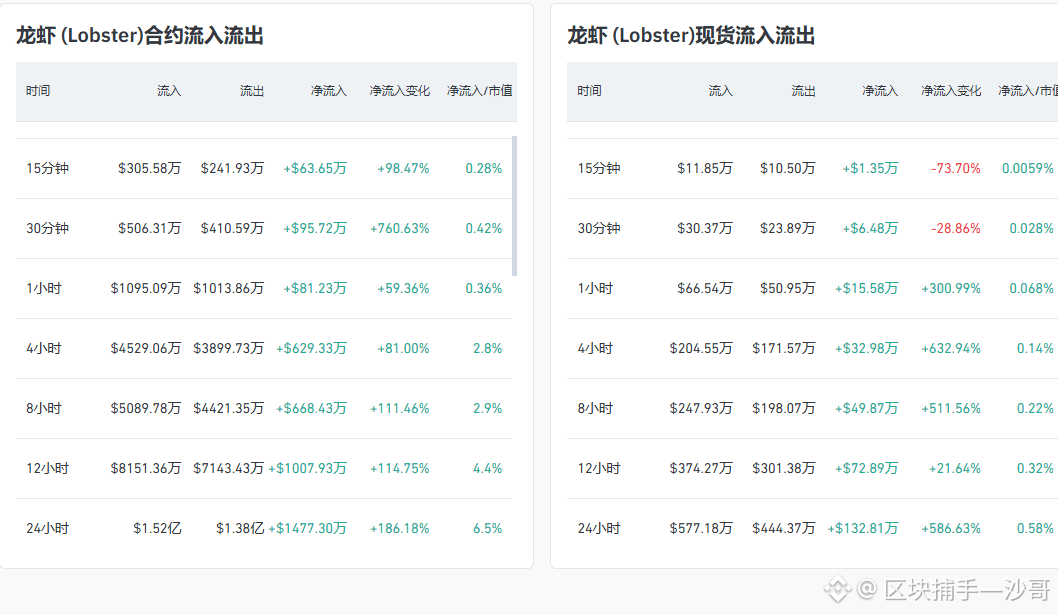The height and width of the screenshot is (615, 1058).
Task: Click 净流入/市值 header in contract table
Action: pos(479,90)
